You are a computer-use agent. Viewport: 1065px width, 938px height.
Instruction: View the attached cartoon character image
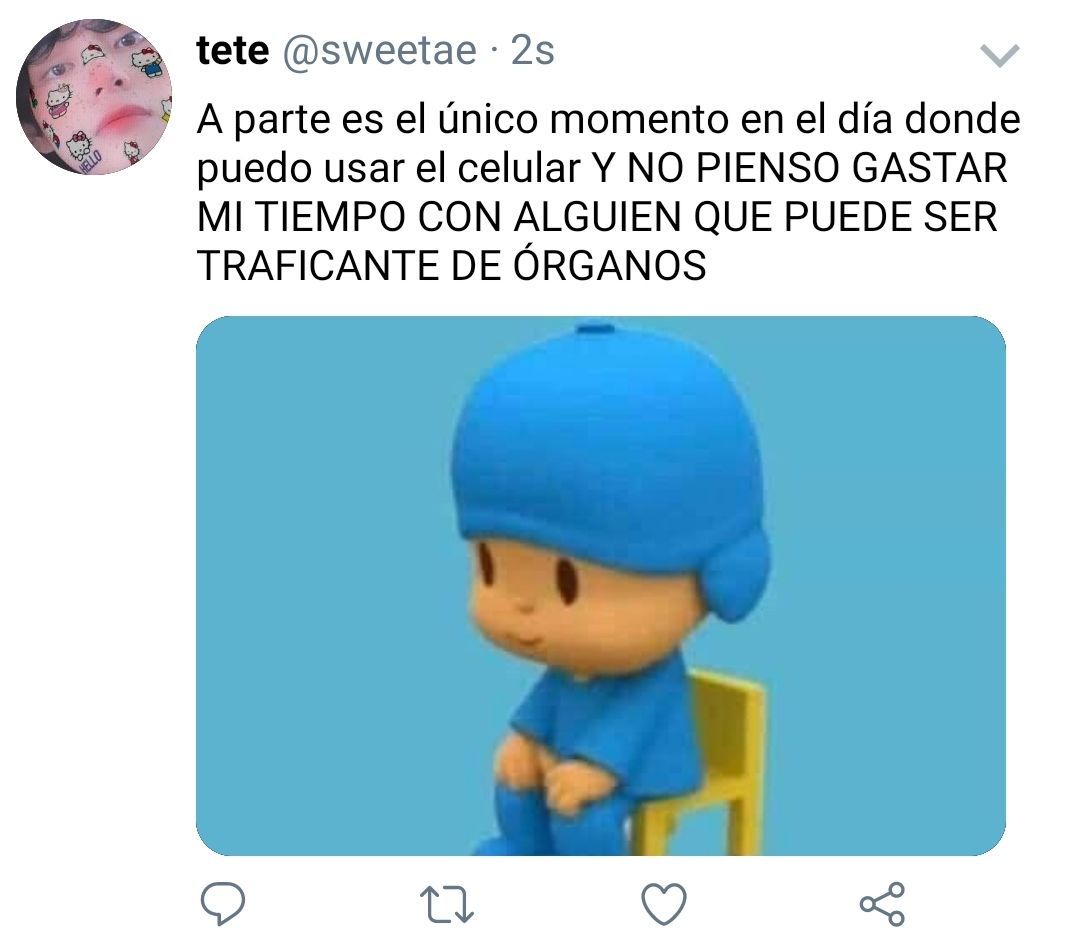[x=600, y=585]
